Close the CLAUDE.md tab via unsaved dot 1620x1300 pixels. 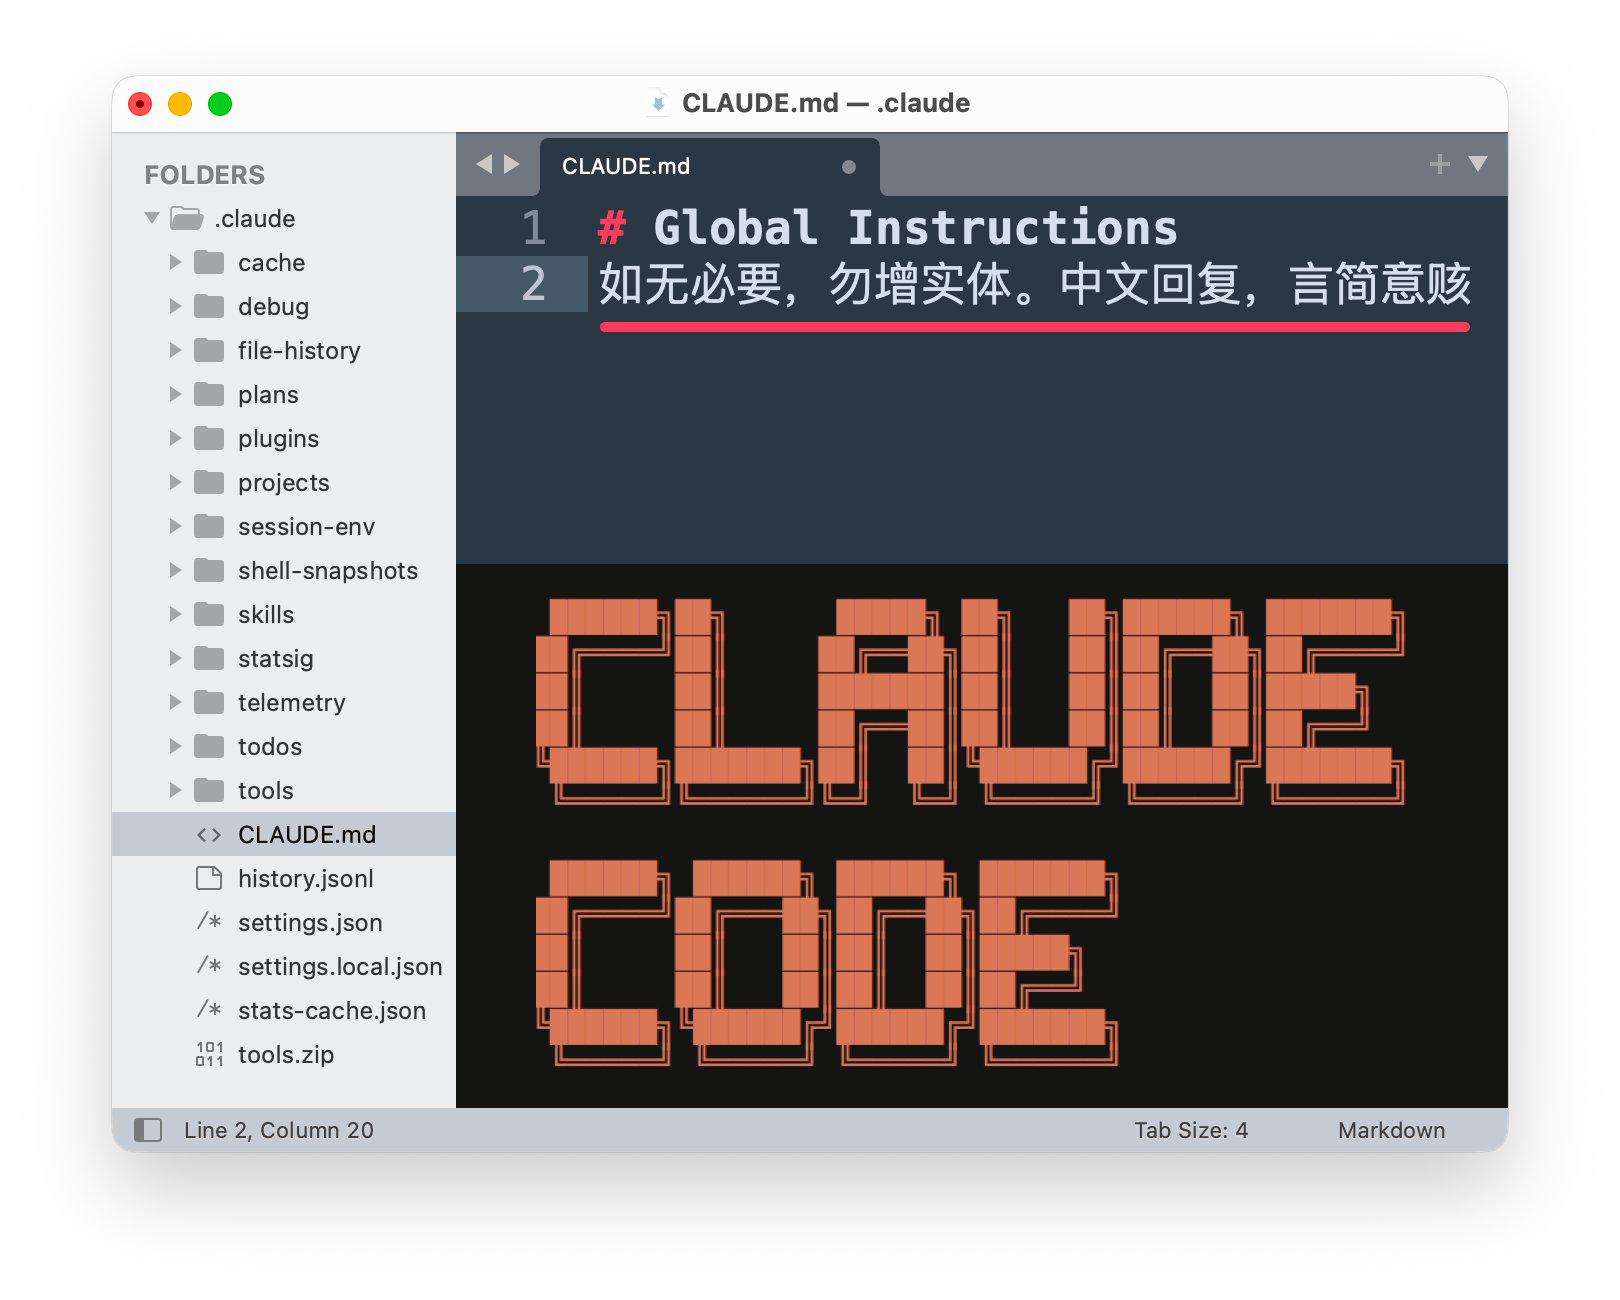pos(848,167)
